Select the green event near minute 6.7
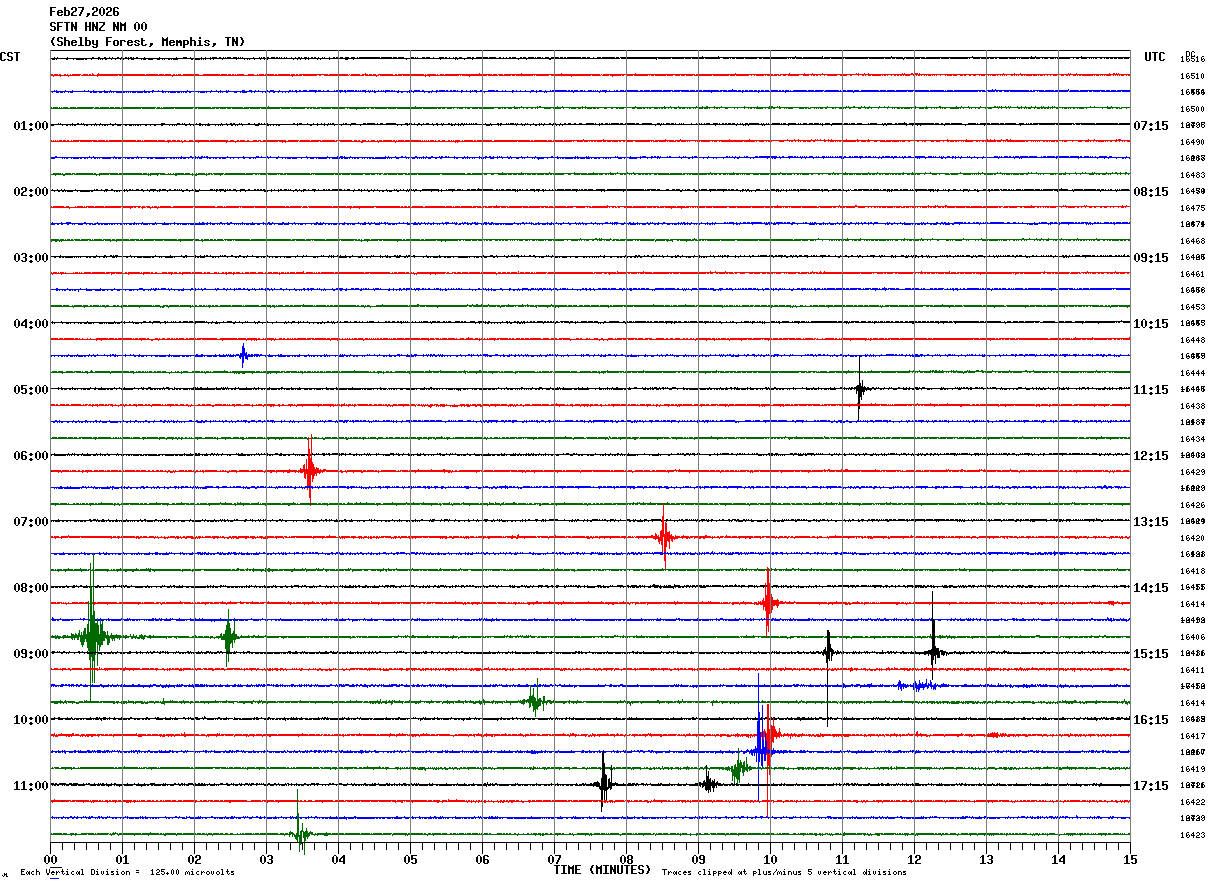1210x886 pixels. pos(535,701)
